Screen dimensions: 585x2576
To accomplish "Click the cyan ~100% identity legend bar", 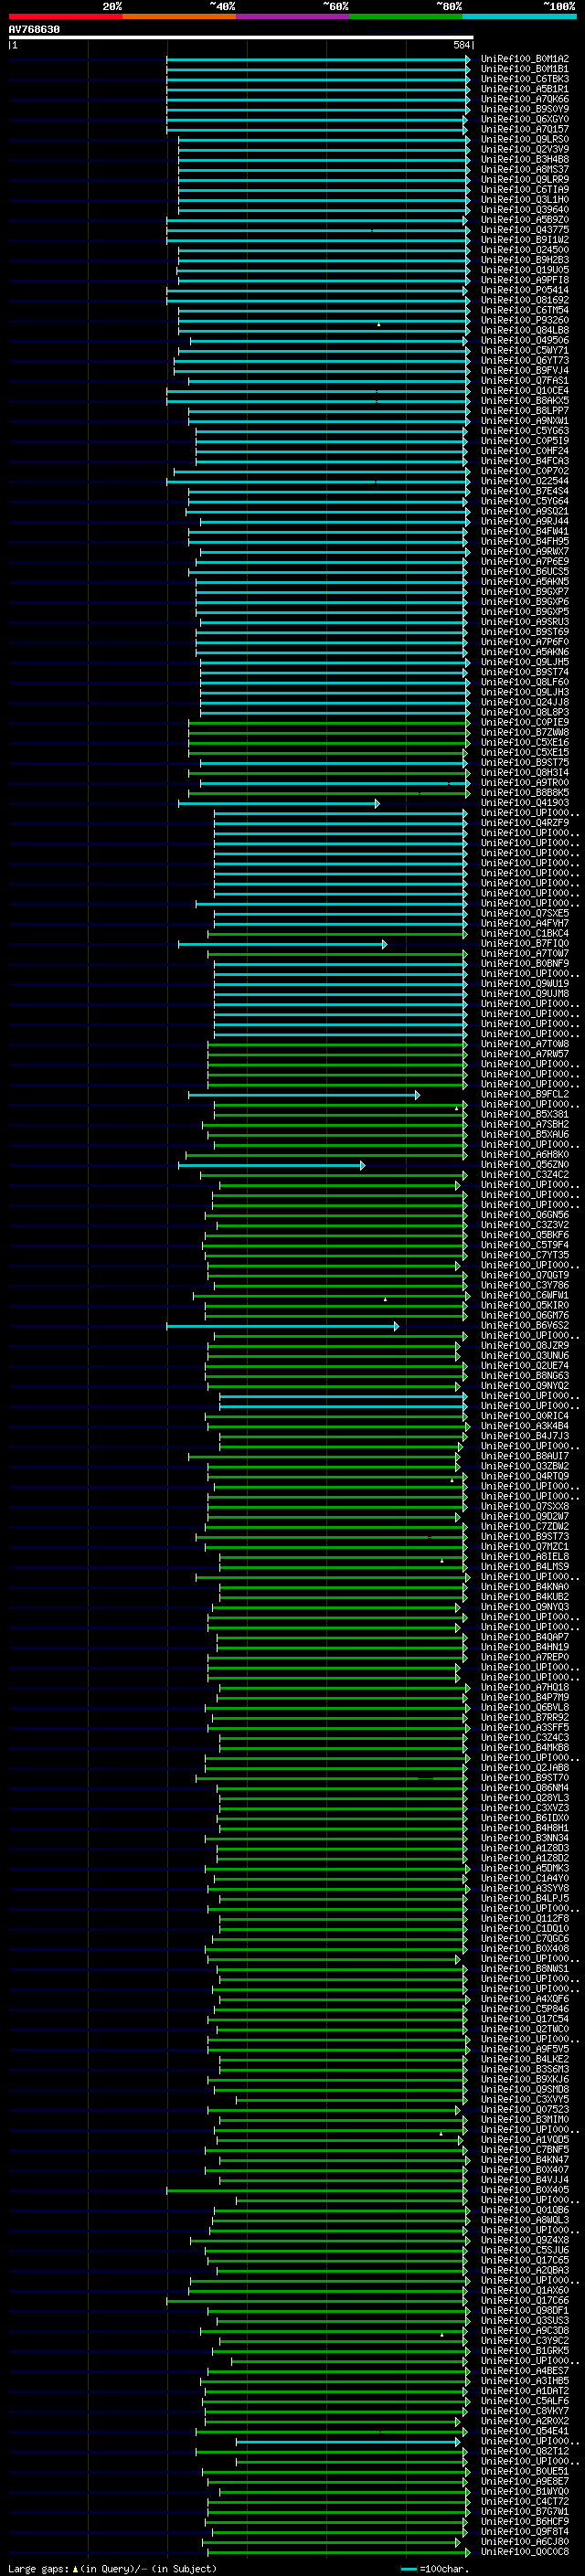I will pos(520,17).
